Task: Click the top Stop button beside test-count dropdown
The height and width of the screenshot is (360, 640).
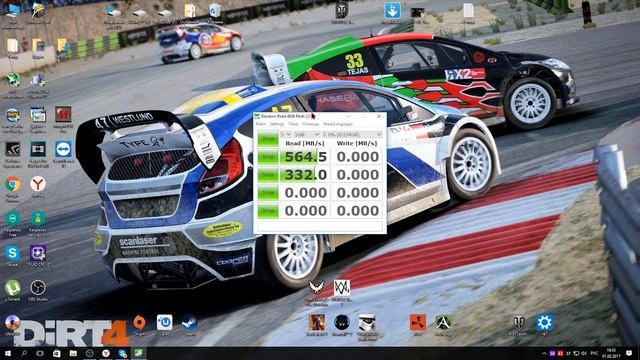Action: (268, 139)
